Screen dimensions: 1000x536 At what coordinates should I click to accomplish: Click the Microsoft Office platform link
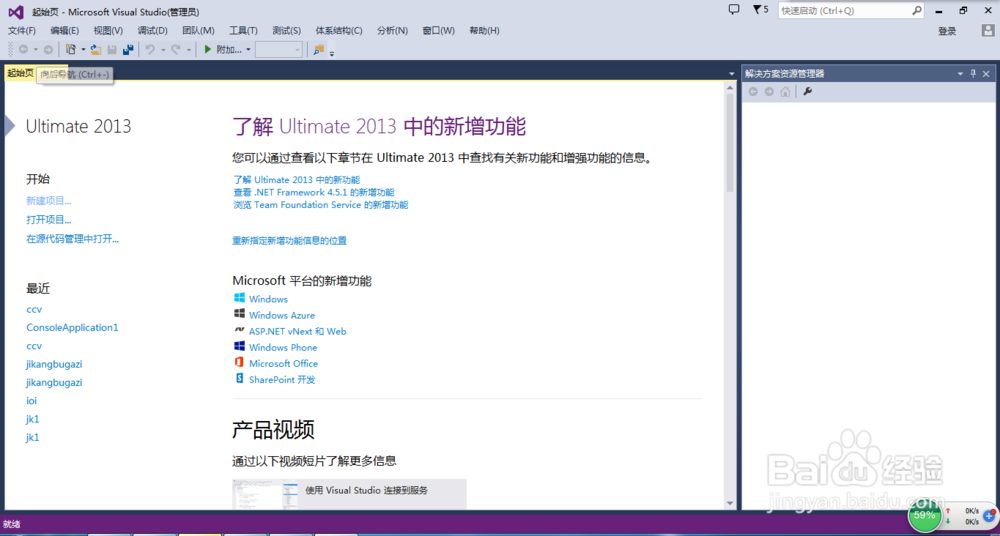(284, 363)
